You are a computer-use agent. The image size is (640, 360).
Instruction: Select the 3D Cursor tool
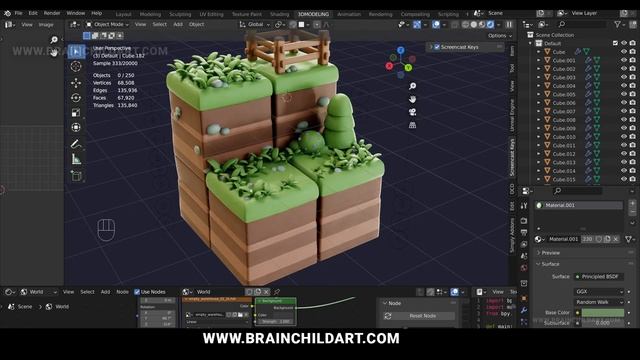[76, 67]
